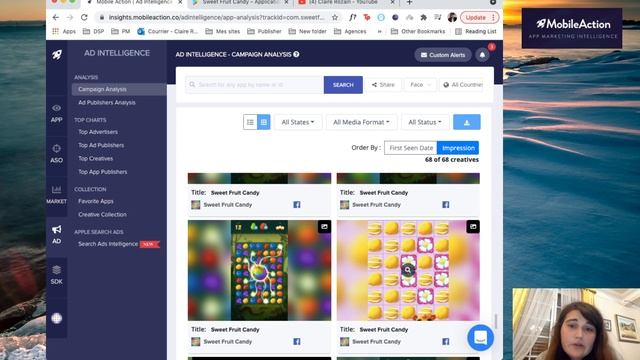
Task: Open the Apps bookmarks shortcut
Action: pos(64,31)
